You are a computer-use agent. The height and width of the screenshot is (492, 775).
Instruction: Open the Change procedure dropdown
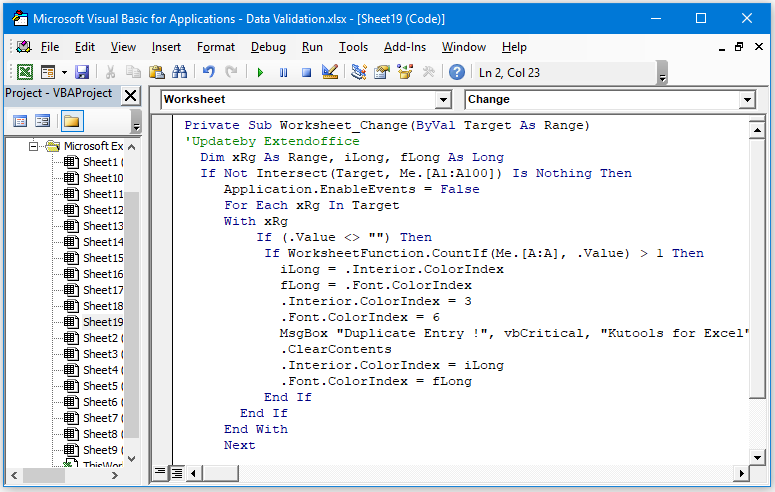(746, 100)
